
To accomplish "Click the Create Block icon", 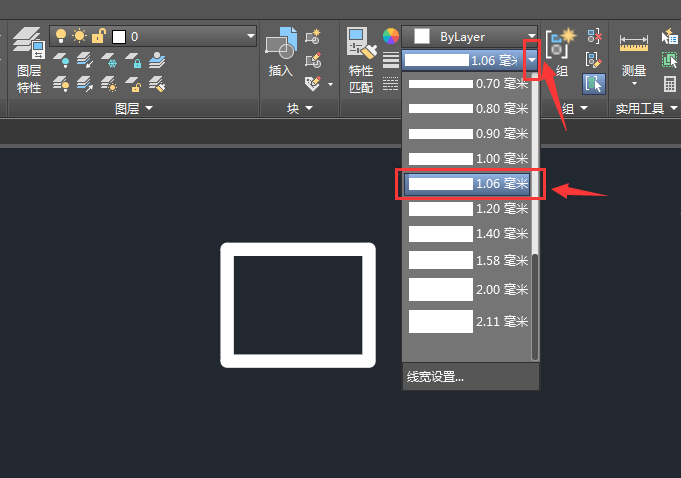I will 313,36.
